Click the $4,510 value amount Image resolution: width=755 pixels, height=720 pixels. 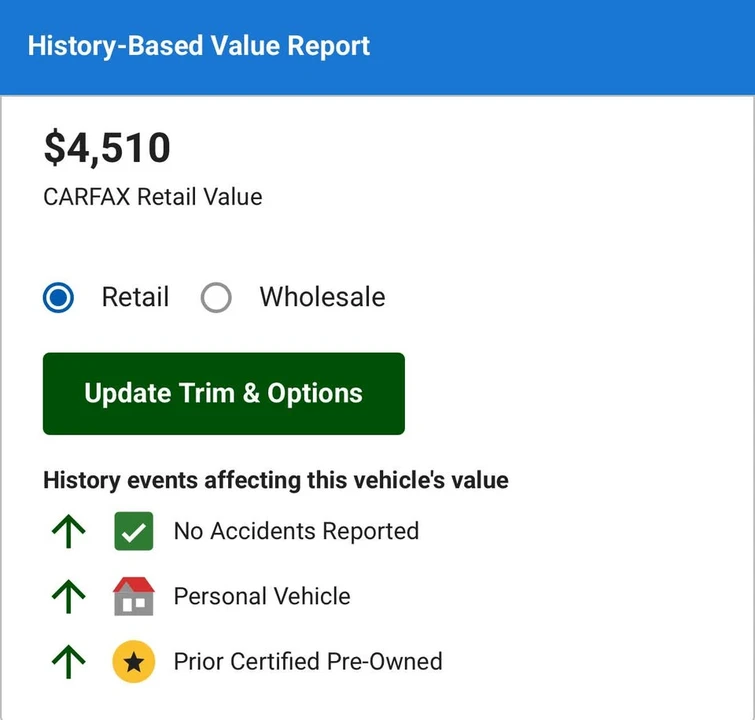(107, 148)
